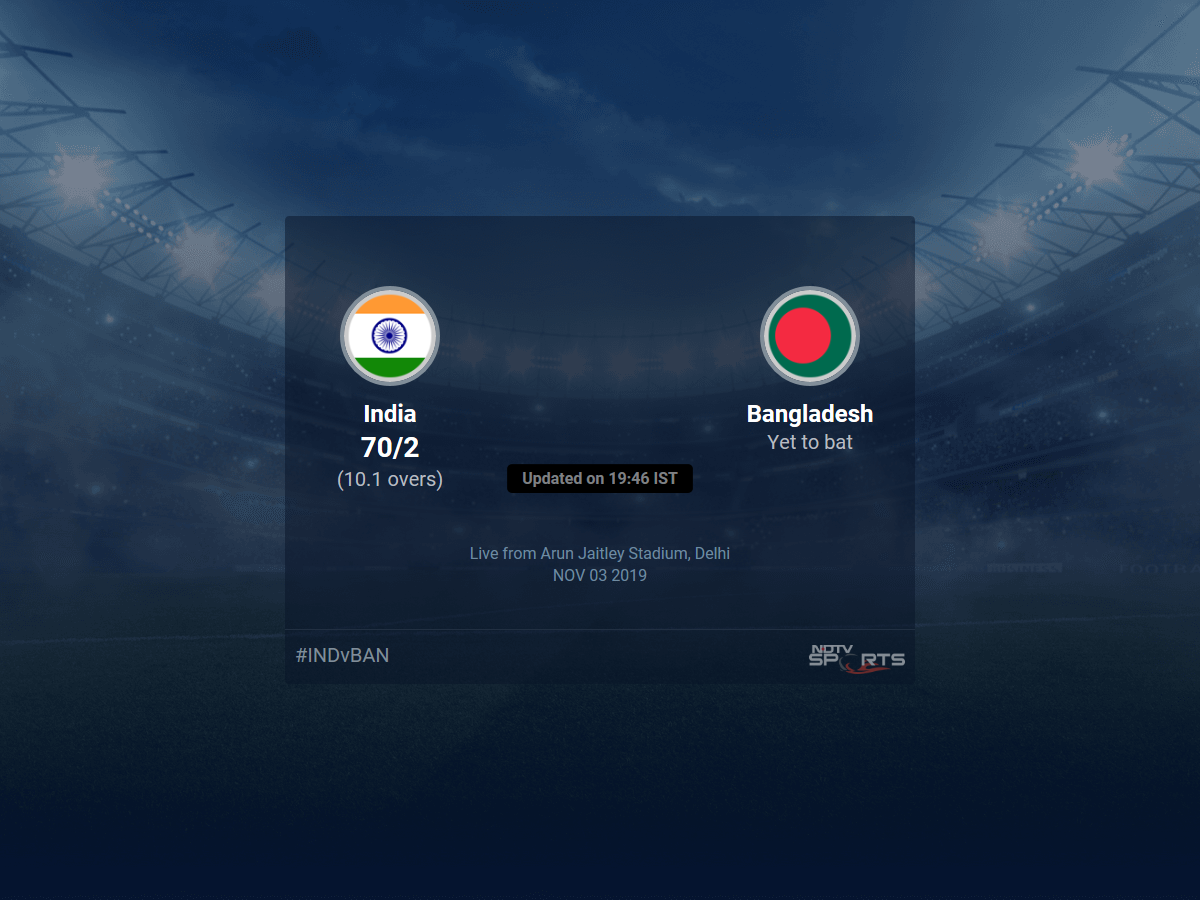Click the Arun Jaitley Stadium venue text
The height and width of the screenshot is (900, 1200).
tap(614, 553)
